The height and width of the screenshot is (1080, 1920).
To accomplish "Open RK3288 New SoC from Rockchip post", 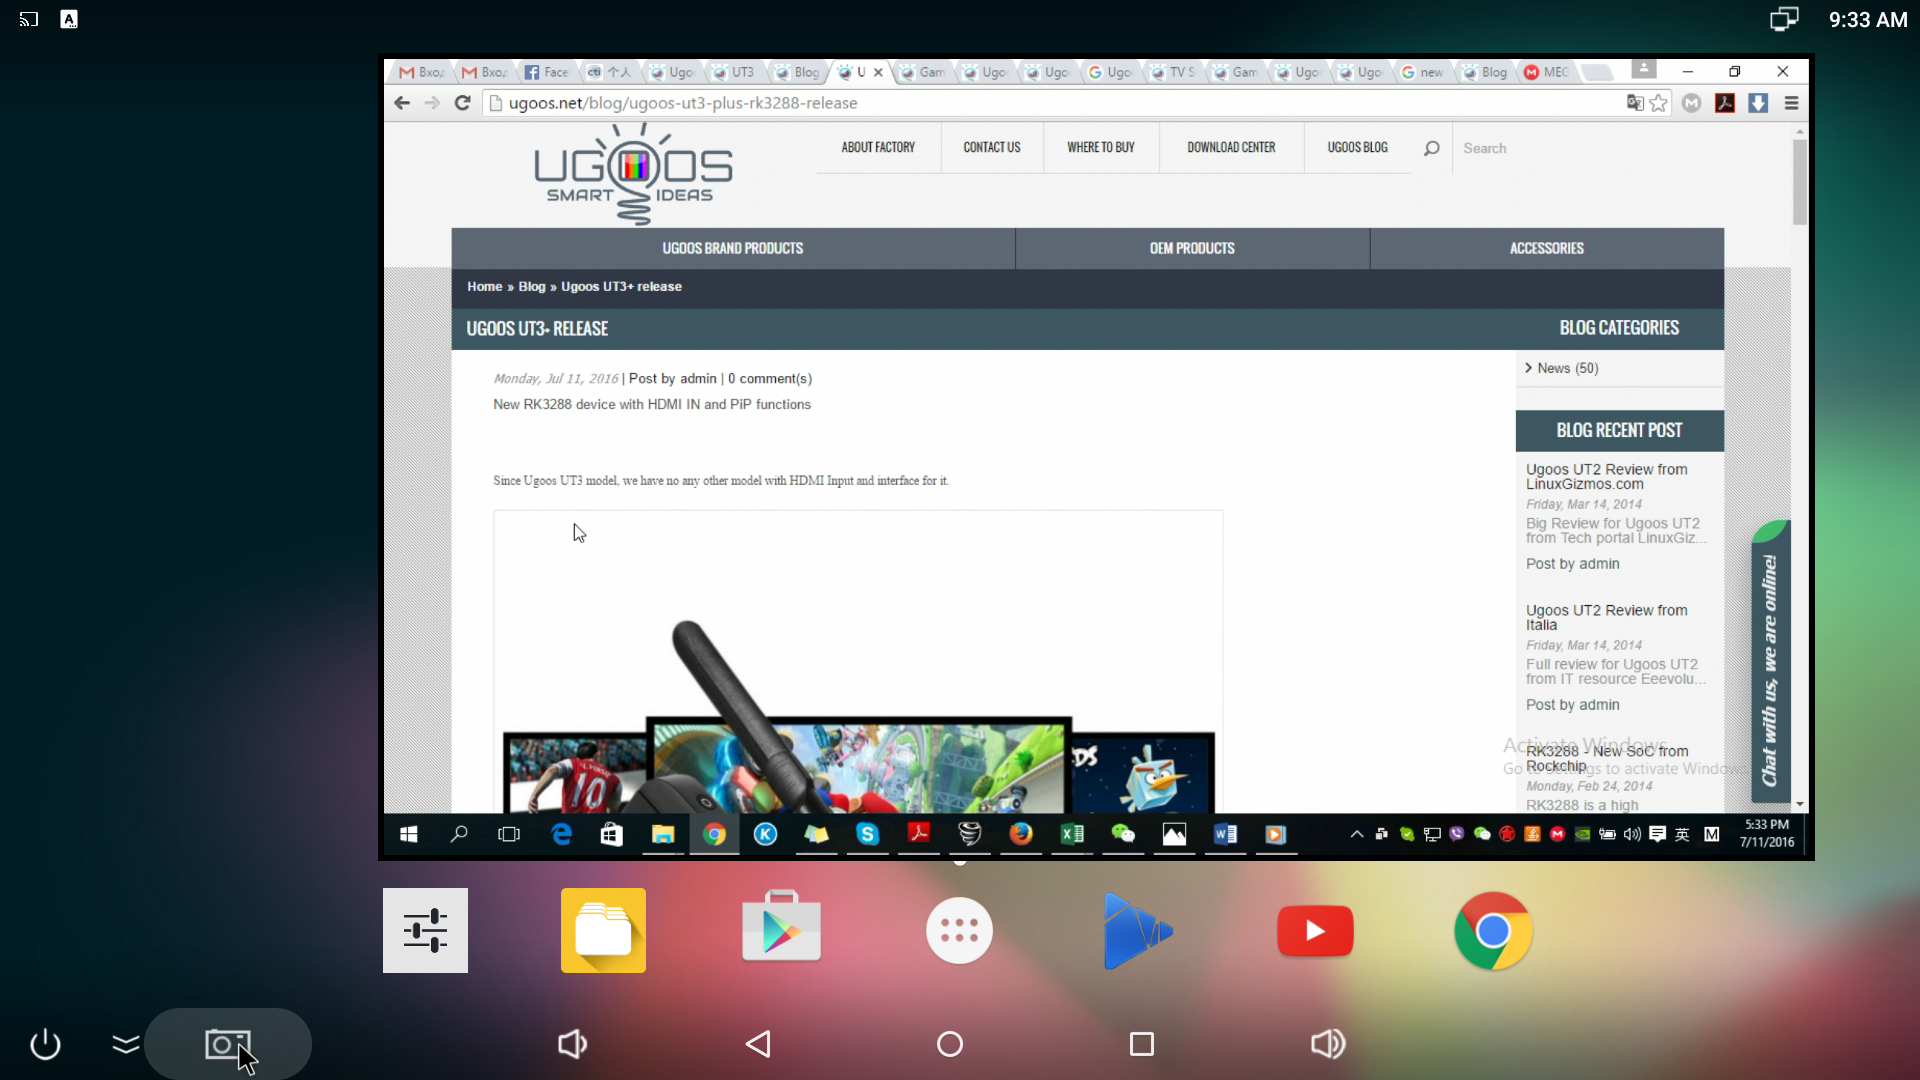I will [x=1607, y=758].
